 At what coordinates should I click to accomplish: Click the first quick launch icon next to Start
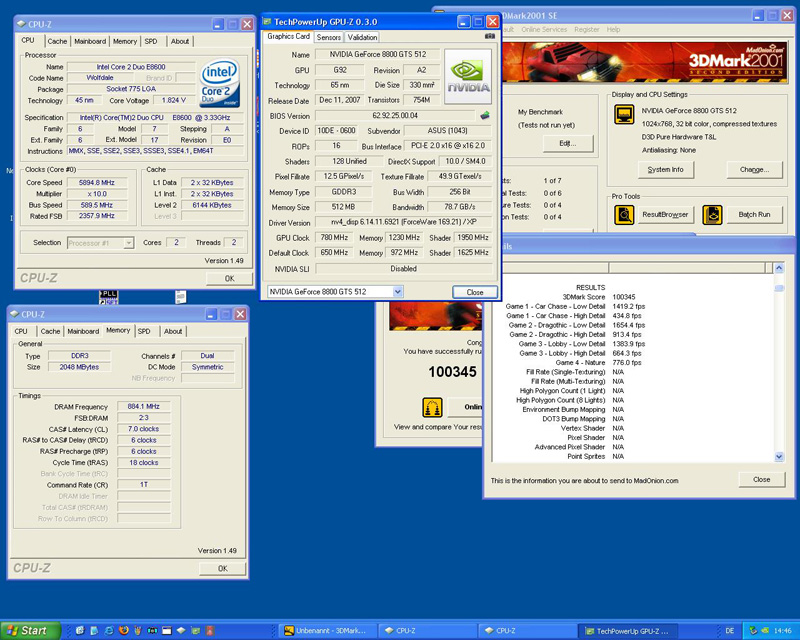(80, 630)
